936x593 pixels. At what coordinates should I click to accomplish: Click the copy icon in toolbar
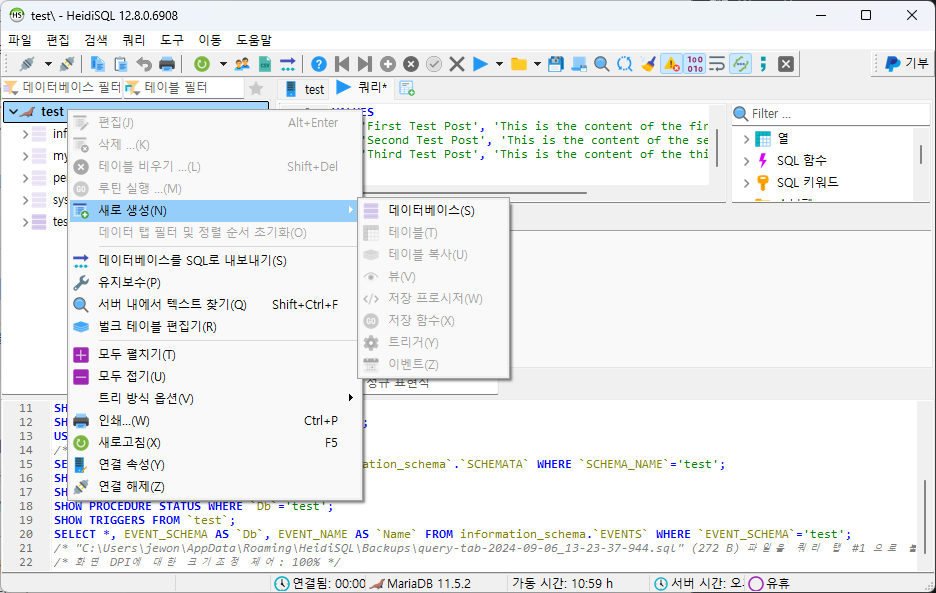coord(97,64)
